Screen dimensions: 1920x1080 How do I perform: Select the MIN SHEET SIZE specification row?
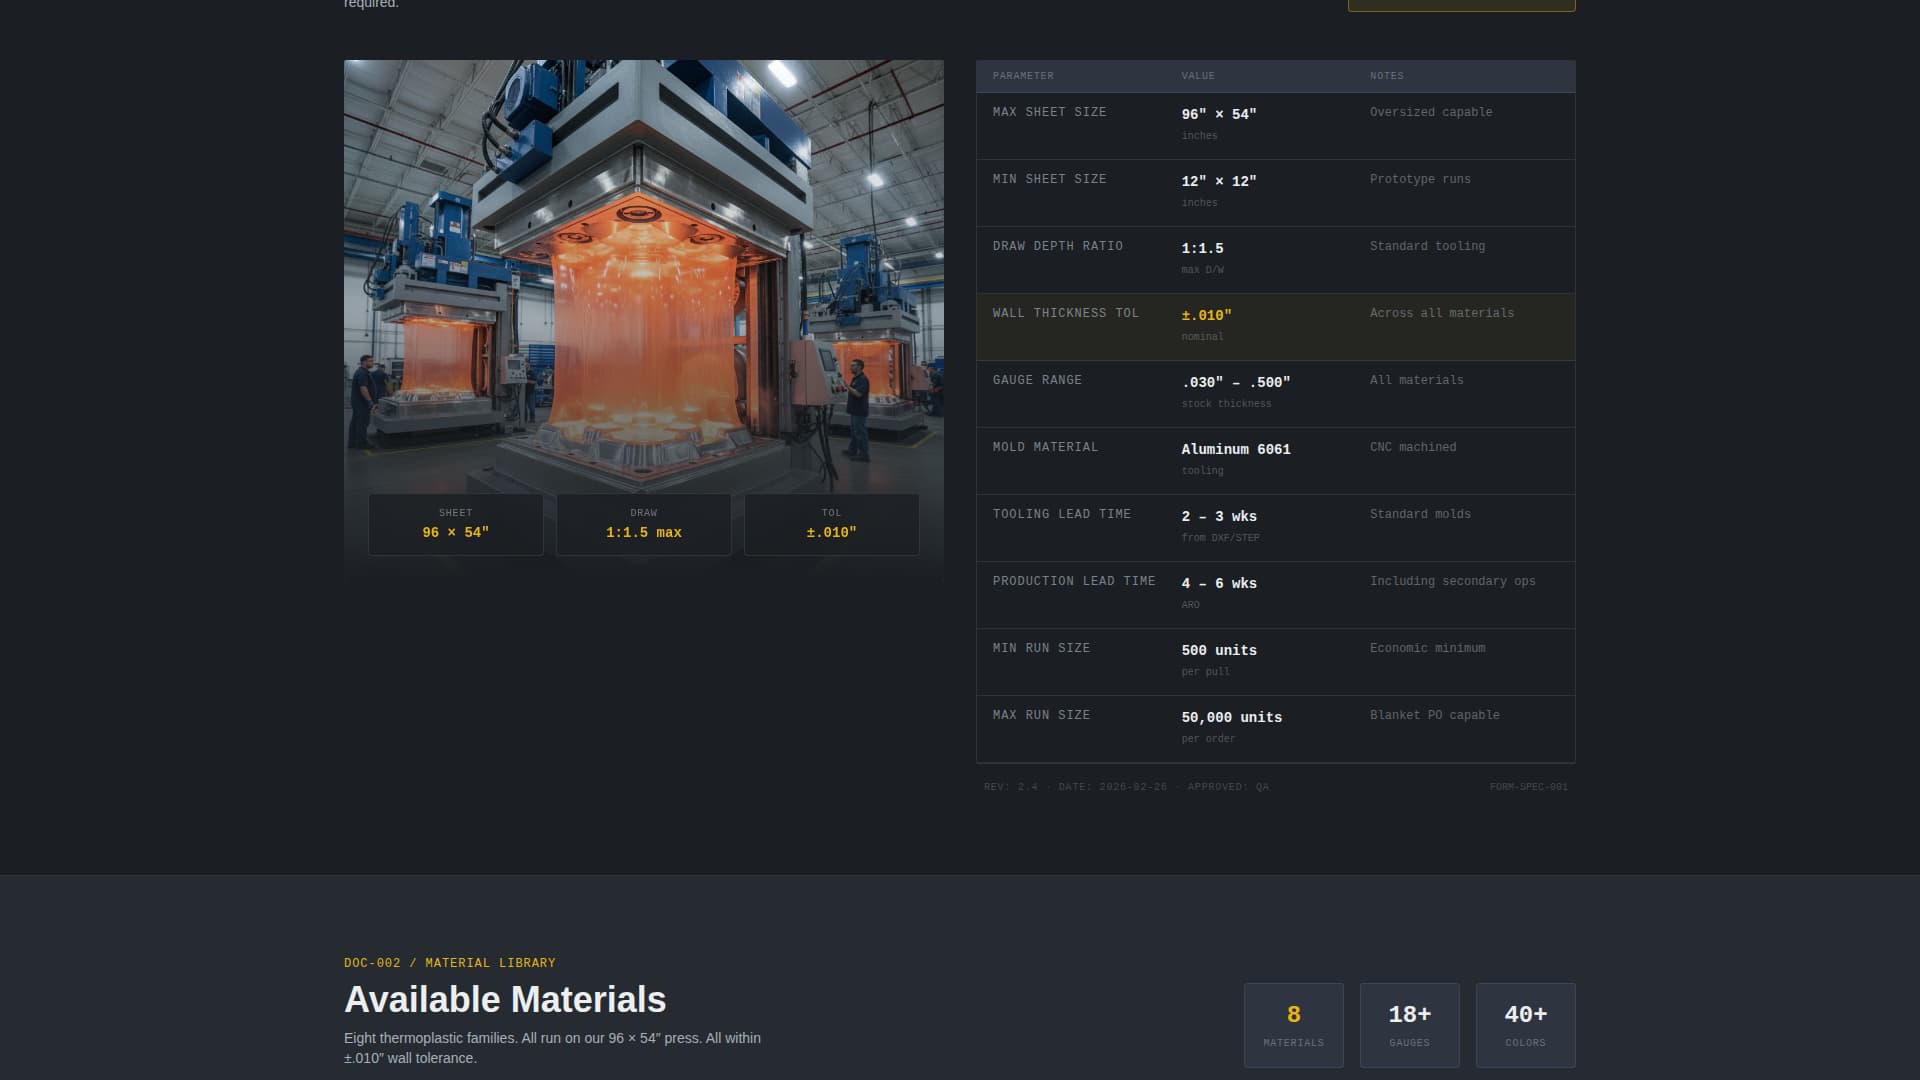[1275, 190]
